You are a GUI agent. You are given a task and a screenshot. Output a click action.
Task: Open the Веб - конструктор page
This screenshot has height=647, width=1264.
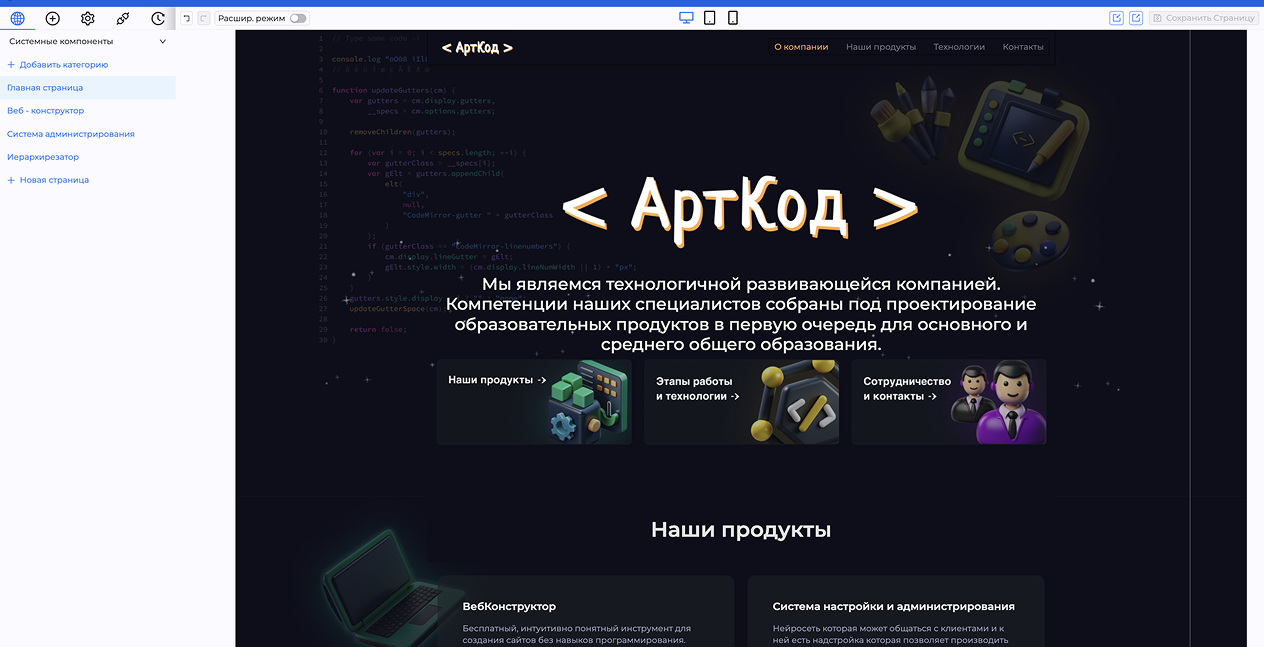[x=45, y=111]
